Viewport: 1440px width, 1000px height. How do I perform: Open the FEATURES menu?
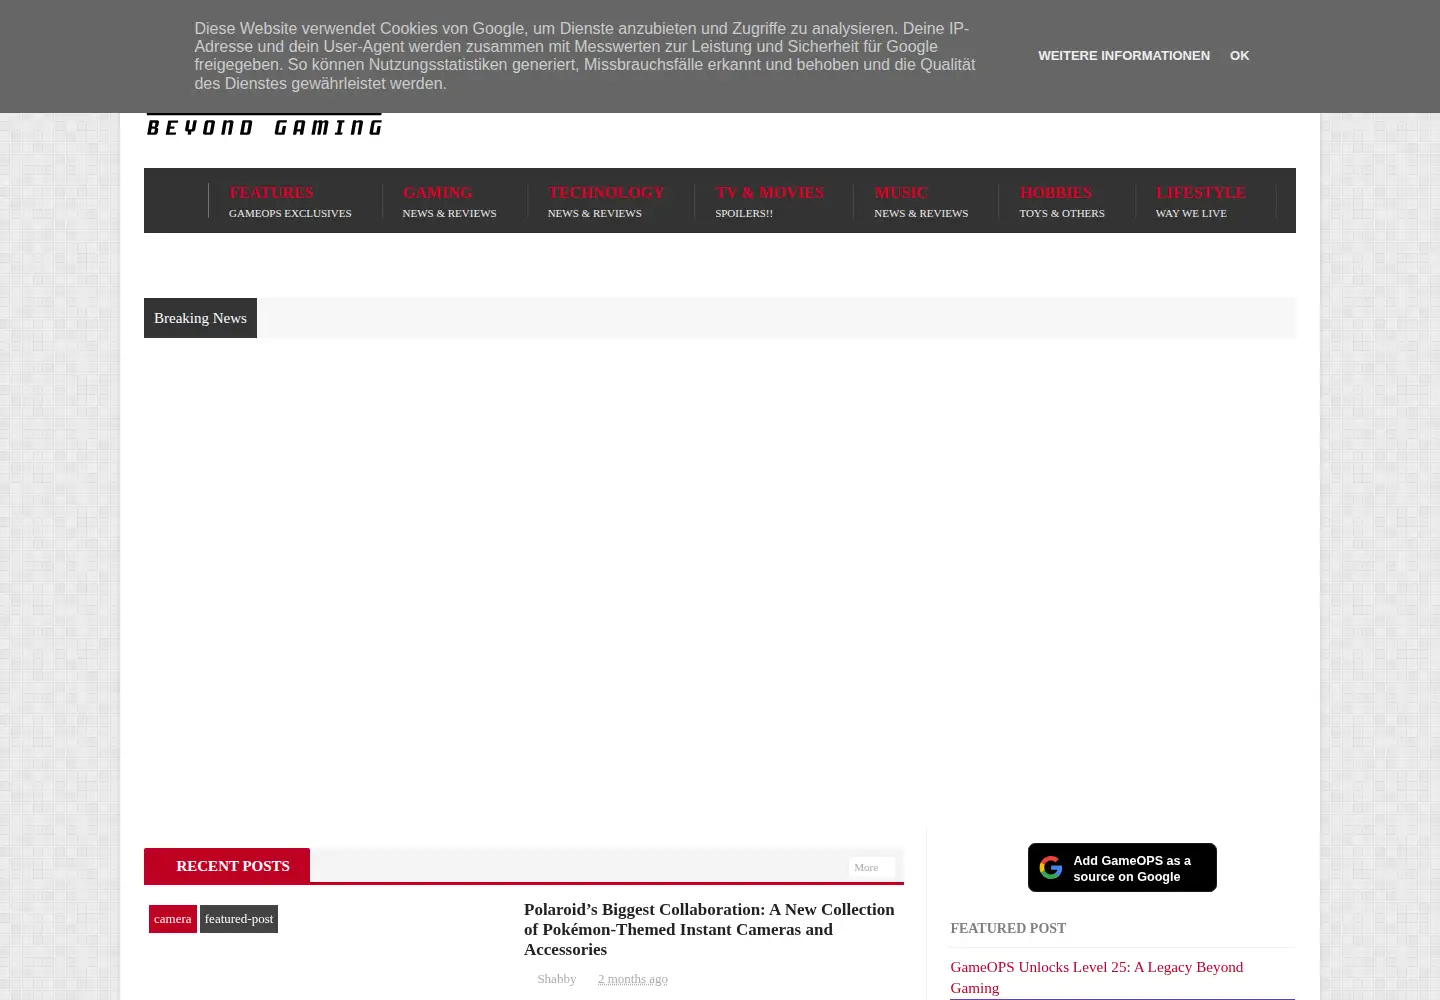[290, 201]
